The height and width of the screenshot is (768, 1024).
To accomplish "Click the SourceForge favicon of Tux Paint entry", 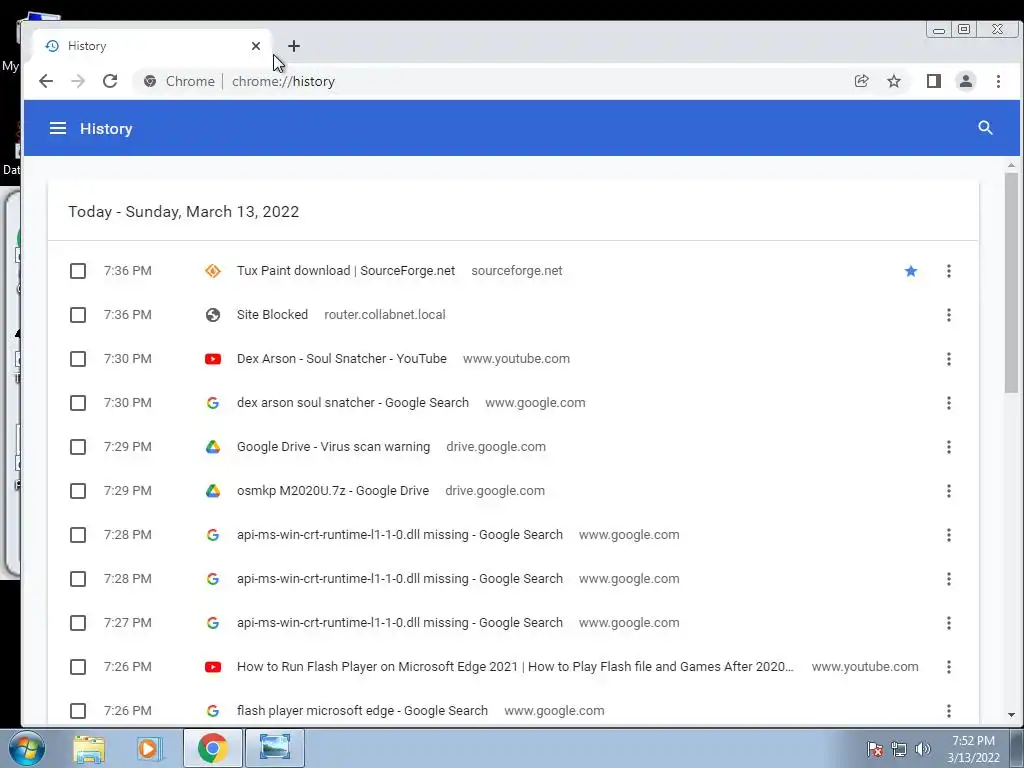I will pyautogui.click(x=213, y=271).
